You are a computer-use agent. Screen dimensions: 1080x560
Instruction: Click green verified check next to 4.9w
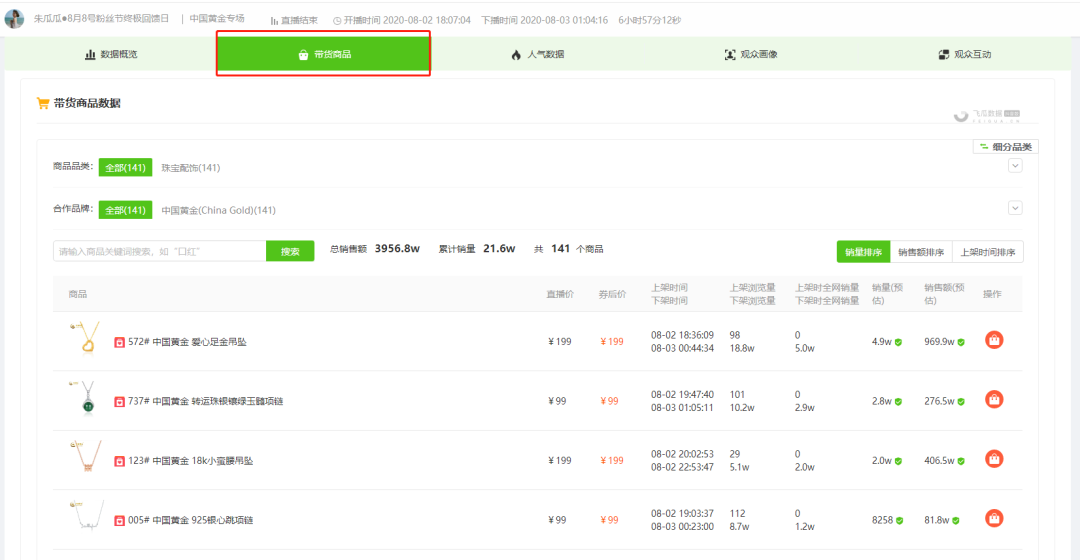[898, 342]
